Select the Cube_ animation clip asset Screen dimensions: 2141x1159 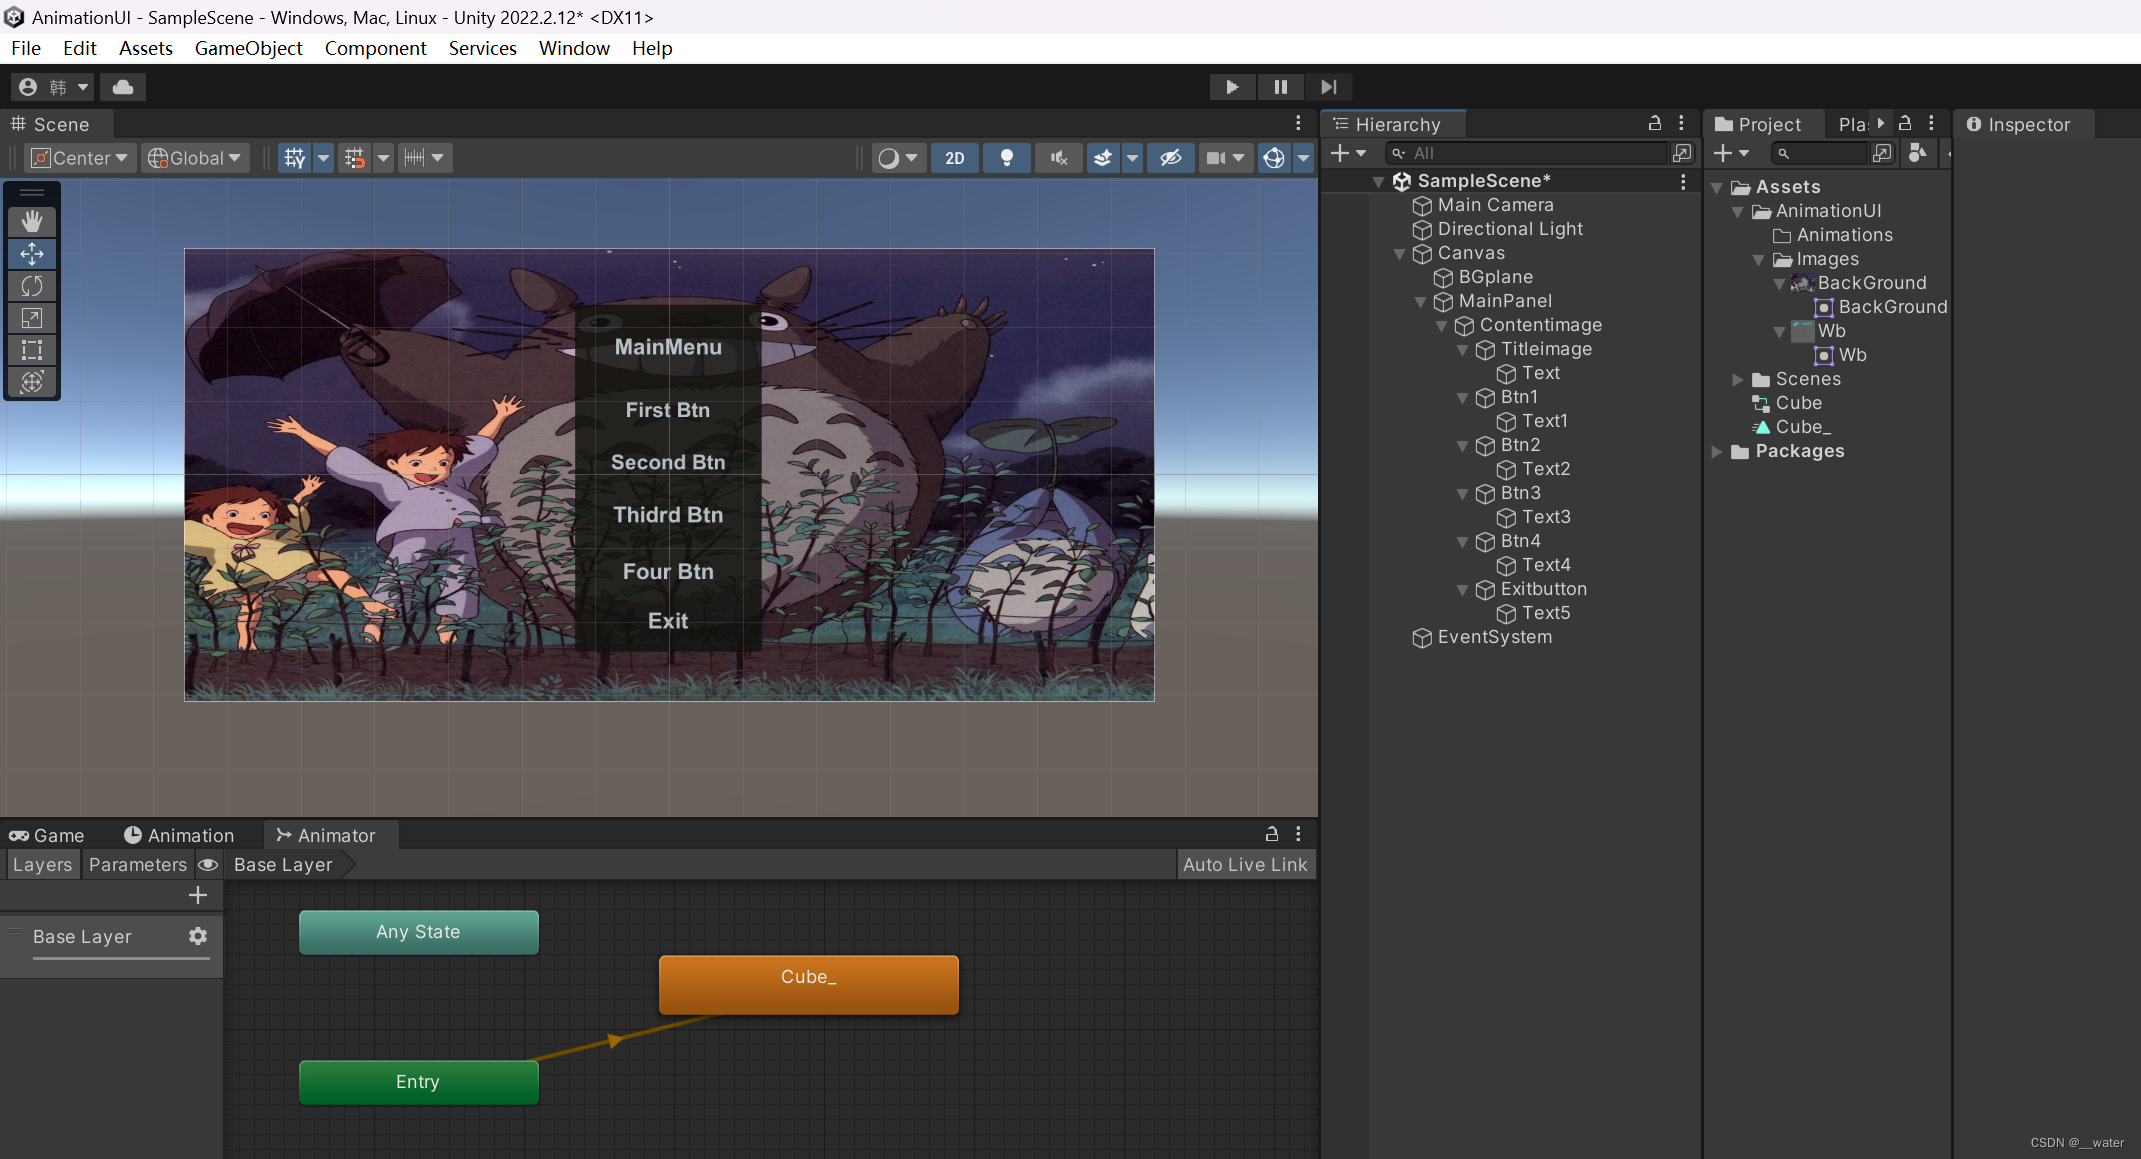pyautogui.click(x=1792, y=427)
